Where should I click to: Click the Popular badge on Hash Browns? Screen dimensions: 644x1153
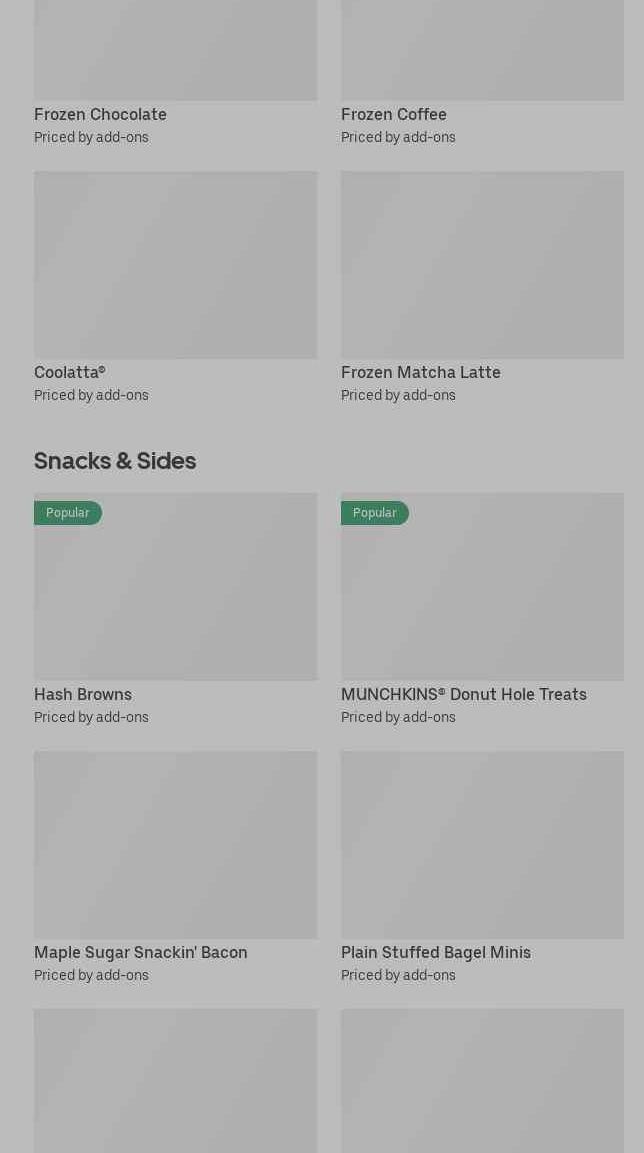[x=68, y=513]
